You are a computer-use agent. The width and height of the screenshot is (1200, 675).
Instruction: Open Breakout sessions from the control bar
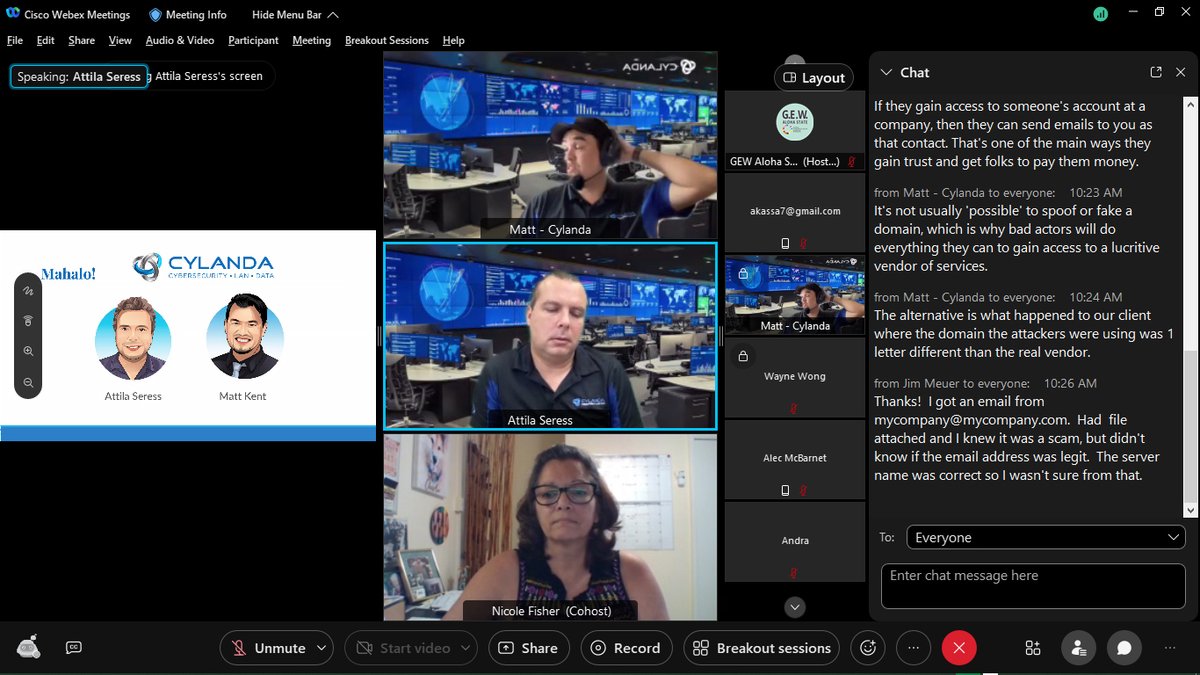pyautogui.click(x=763, y=648)
